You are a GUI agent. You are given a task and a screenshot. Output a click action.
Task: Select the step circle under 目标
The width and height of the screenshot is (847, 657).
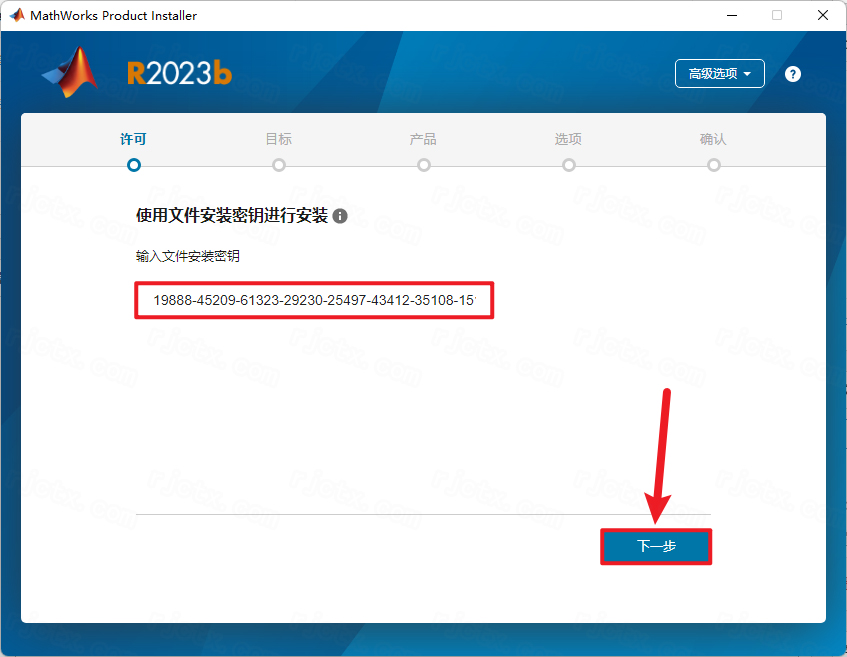pos(279,165)
